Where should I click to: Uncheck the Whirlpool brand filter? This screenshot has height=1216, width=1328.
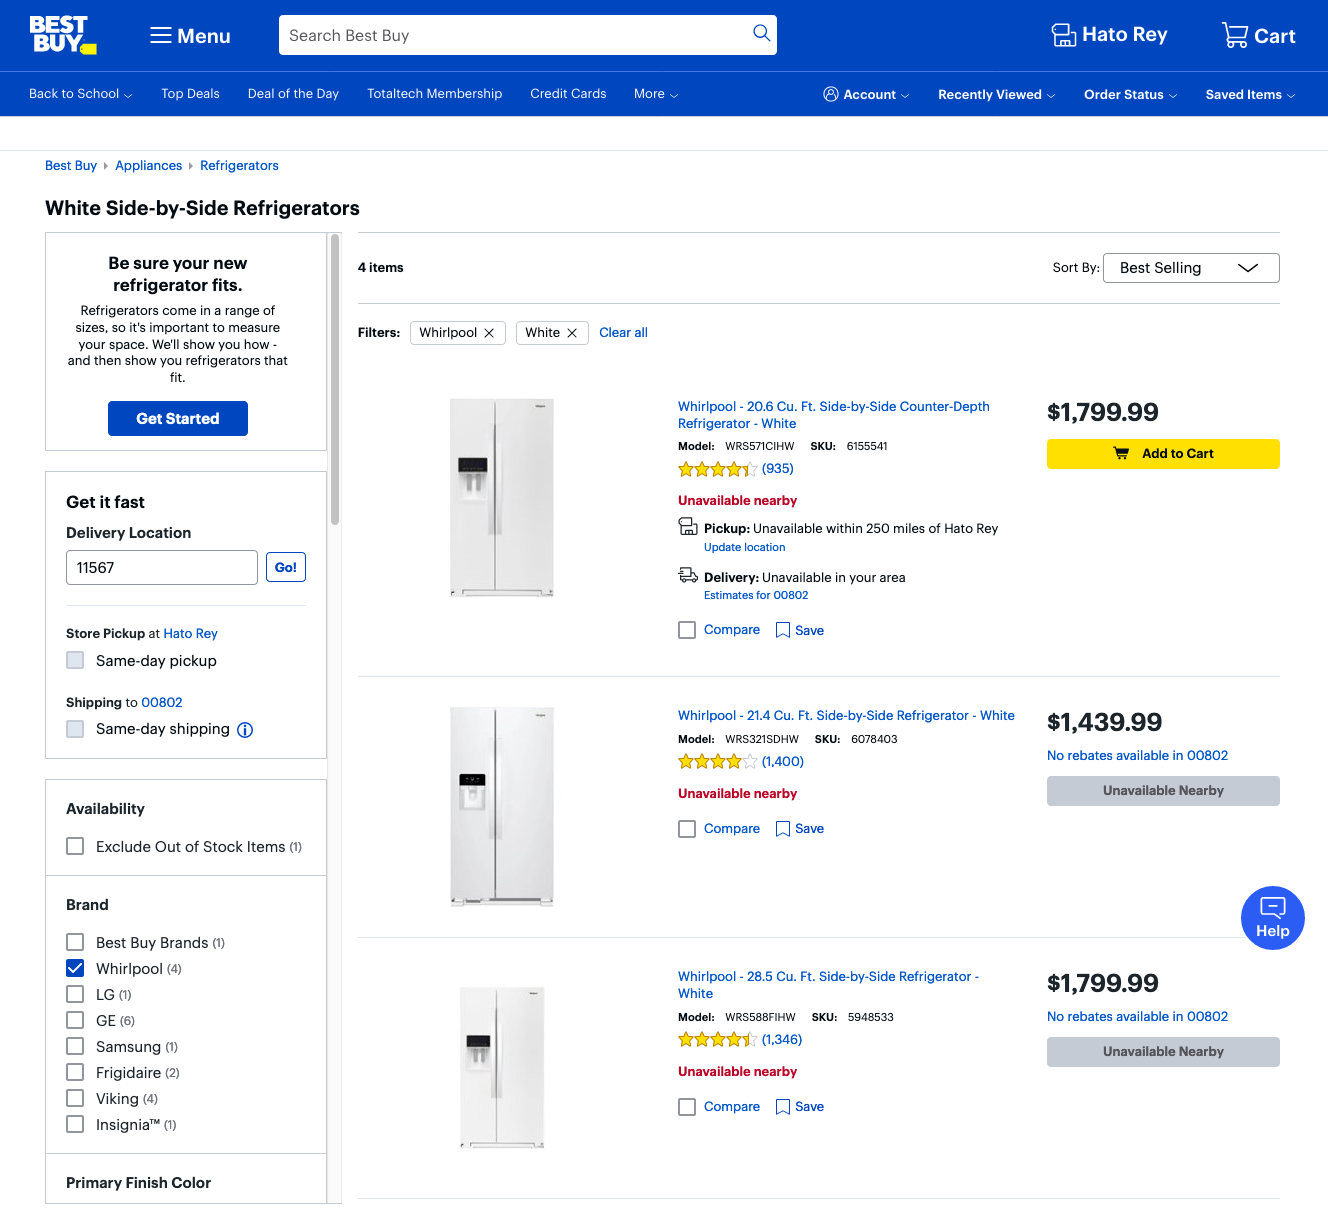click(75, 968)
